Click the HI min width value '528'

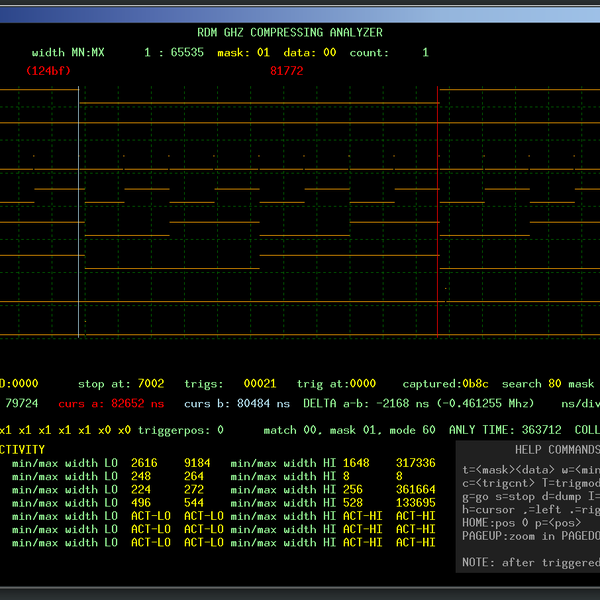click(x=353, y=503)
